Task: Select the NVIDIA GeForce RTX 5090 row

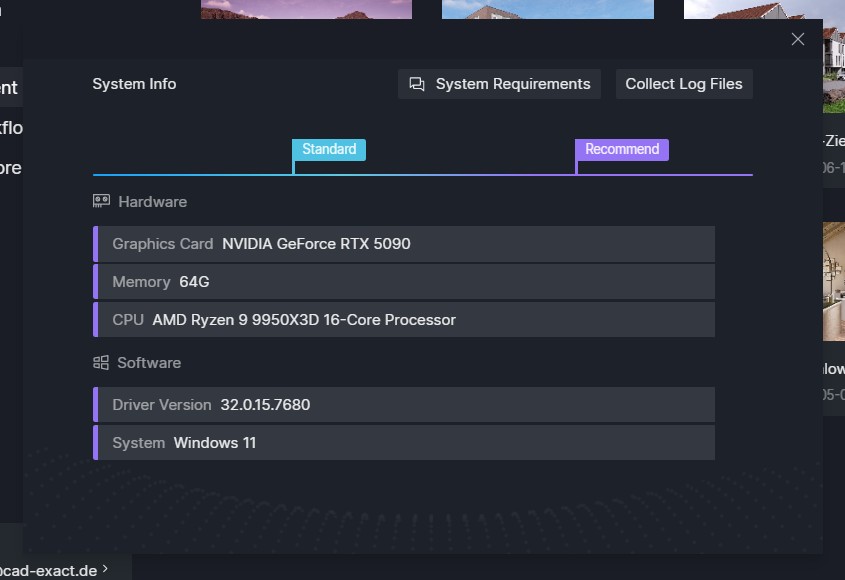Action: click(x=404, y=244)
